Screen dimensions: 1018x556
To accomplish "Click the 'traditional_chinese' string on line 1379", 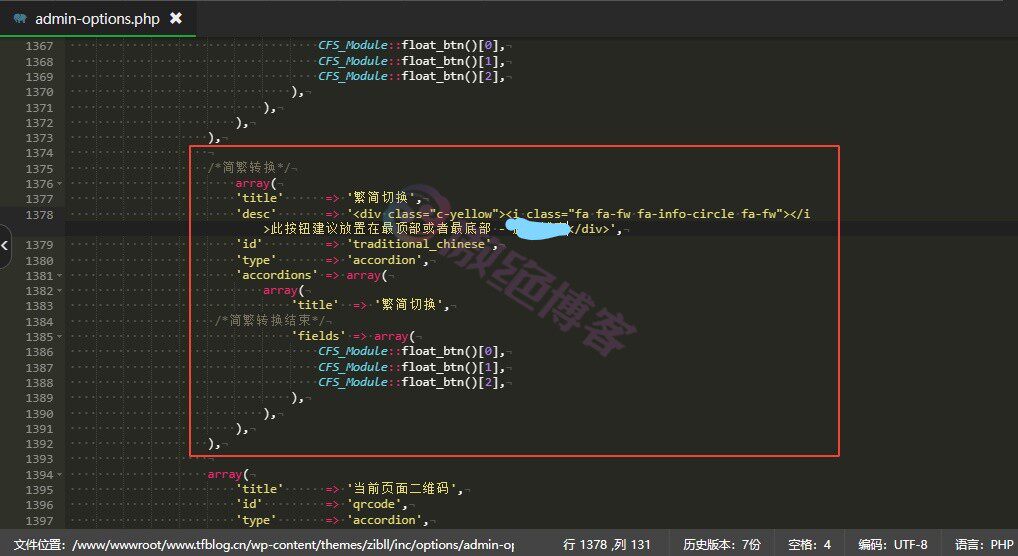I will pyautogui.click(x=419, y=245).
